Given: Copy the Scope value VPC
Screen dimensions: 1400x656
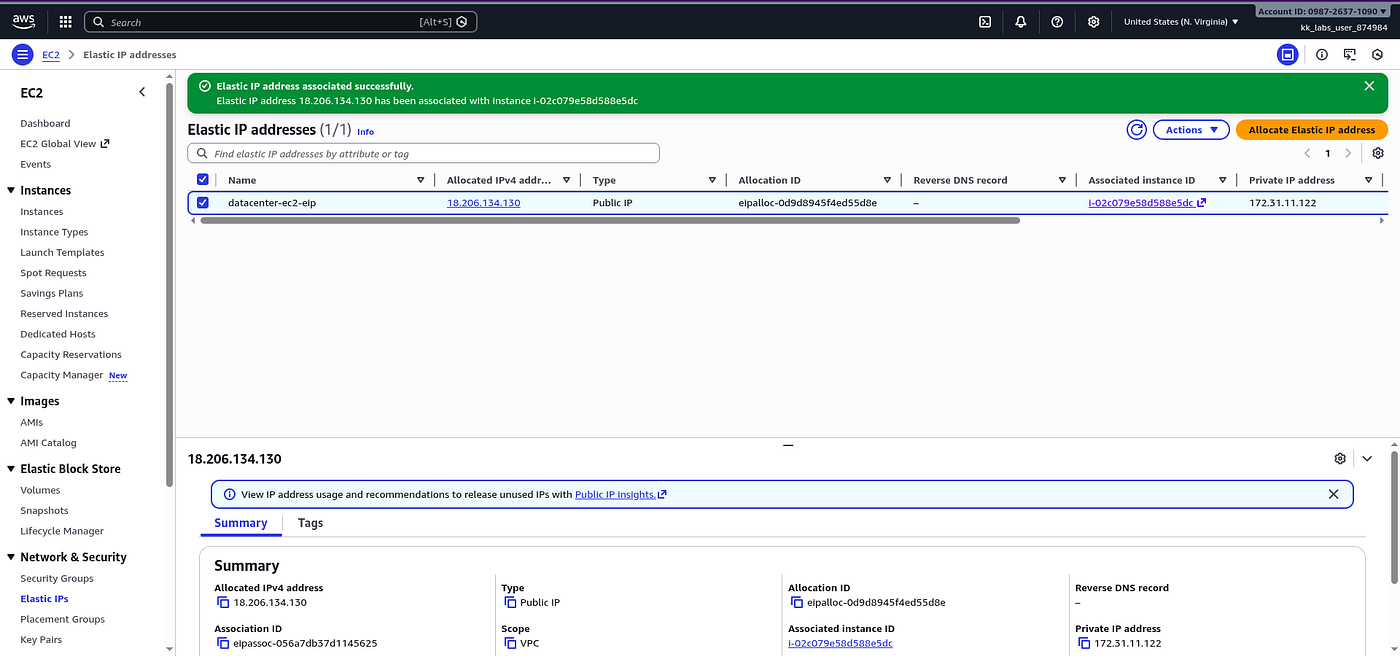Looking at the screenshot, I should point(509,643).
